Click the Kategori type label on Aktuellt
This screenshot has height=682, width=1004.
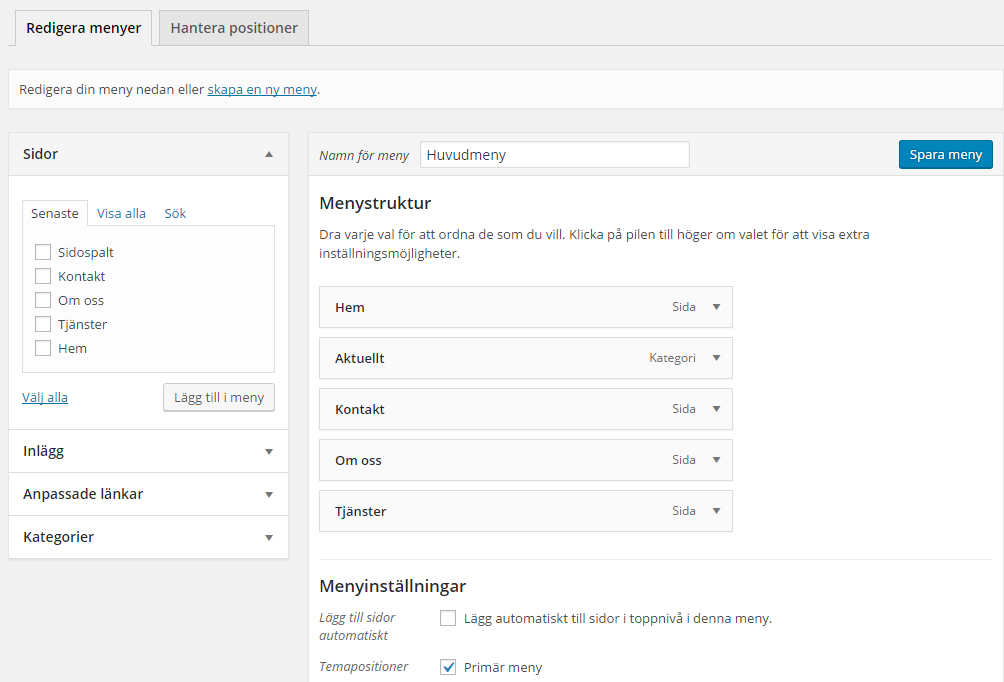click(672, 358)
